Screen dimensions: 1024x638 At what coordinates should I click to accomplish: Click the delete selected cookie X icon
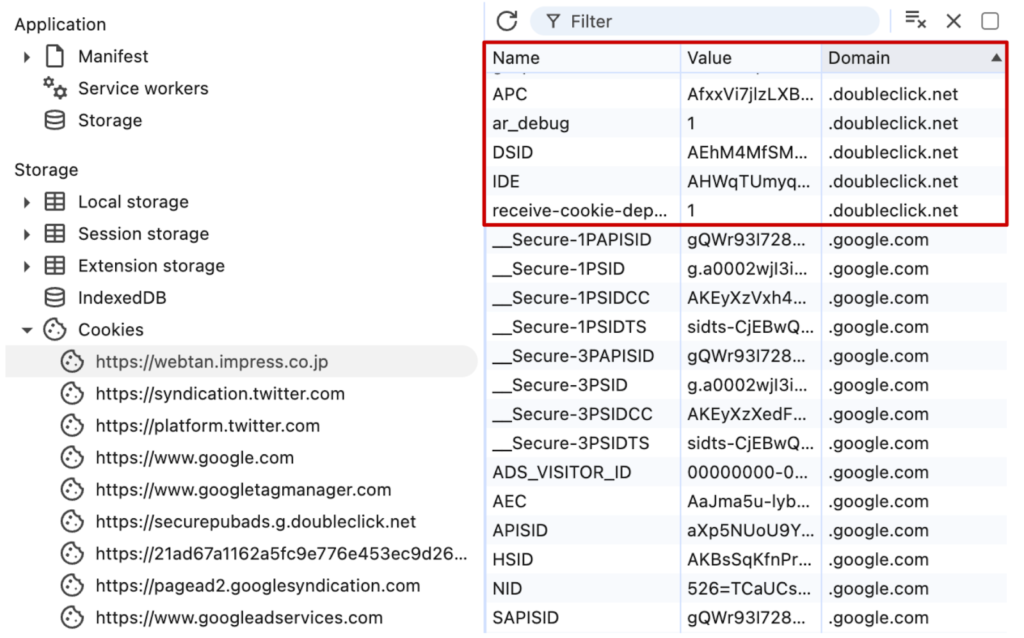954,21
